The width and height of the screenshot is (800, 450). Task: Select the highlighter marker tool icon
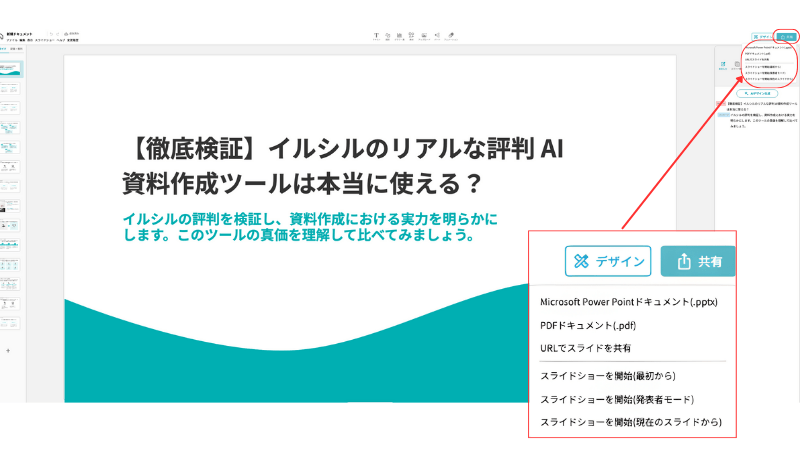(x=451, y=36)
